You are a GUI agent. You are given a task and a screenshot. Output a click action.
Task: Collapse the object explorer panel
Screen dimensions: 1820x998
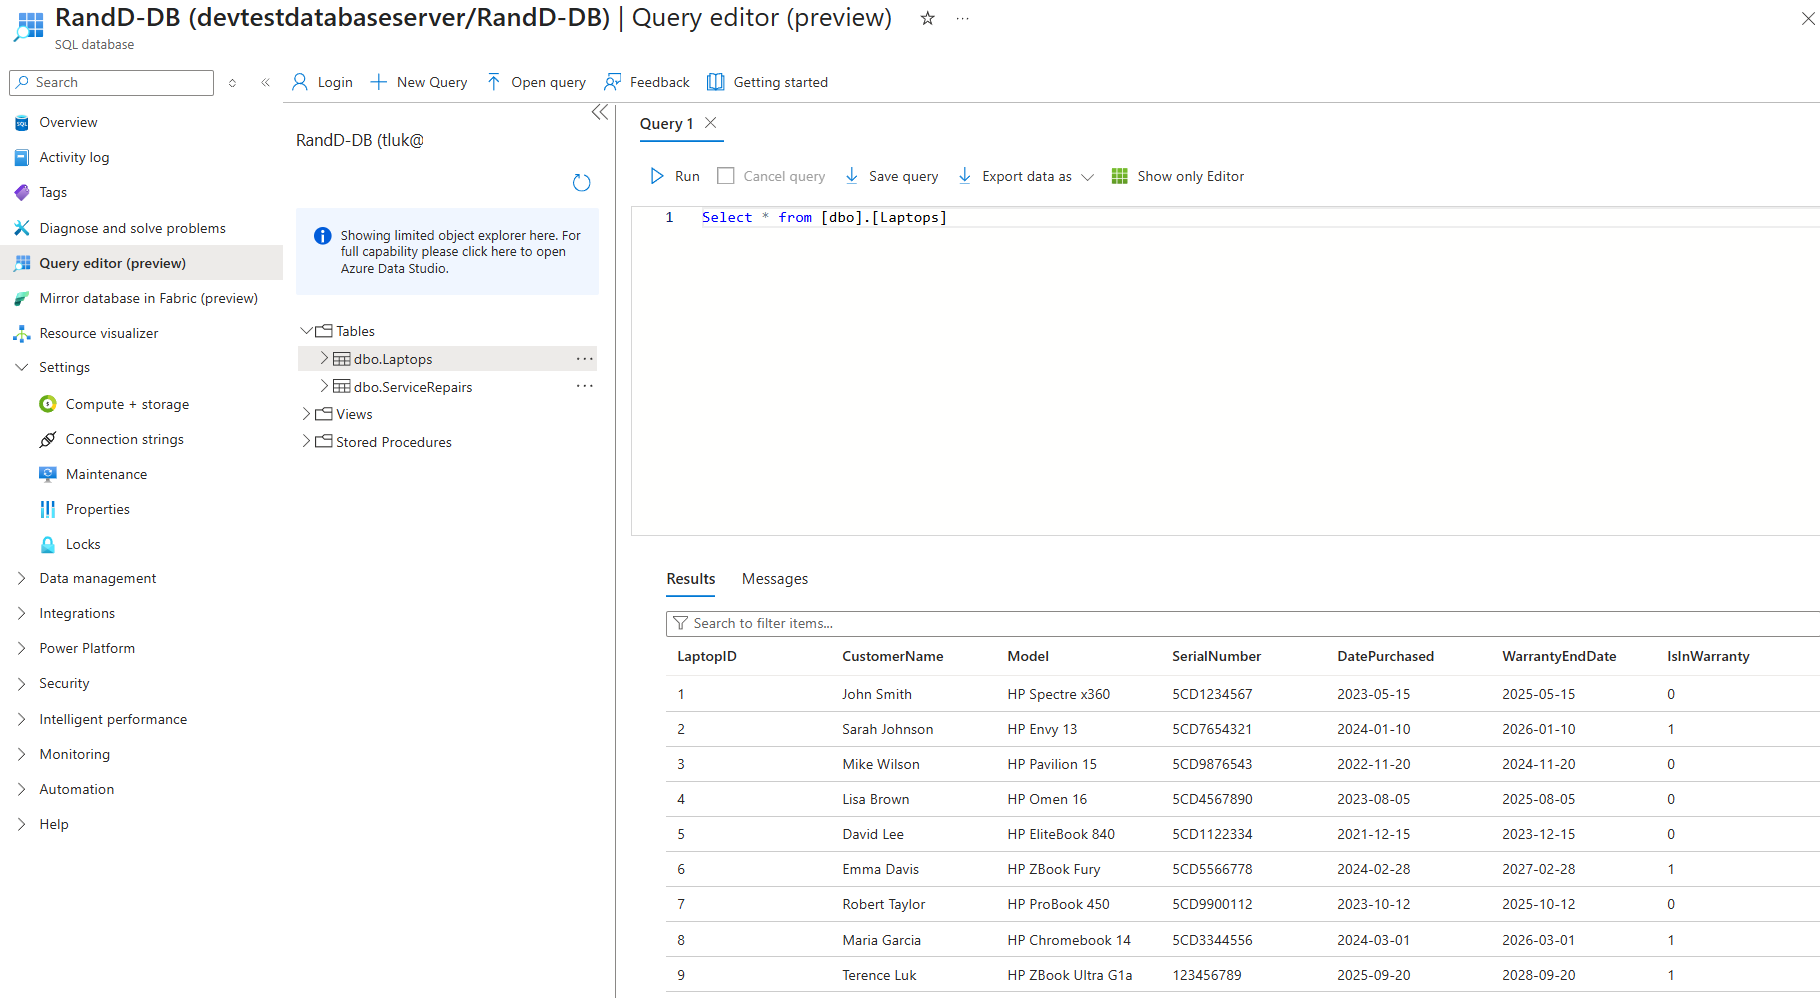pyautogui.click(x=600, y=112)
